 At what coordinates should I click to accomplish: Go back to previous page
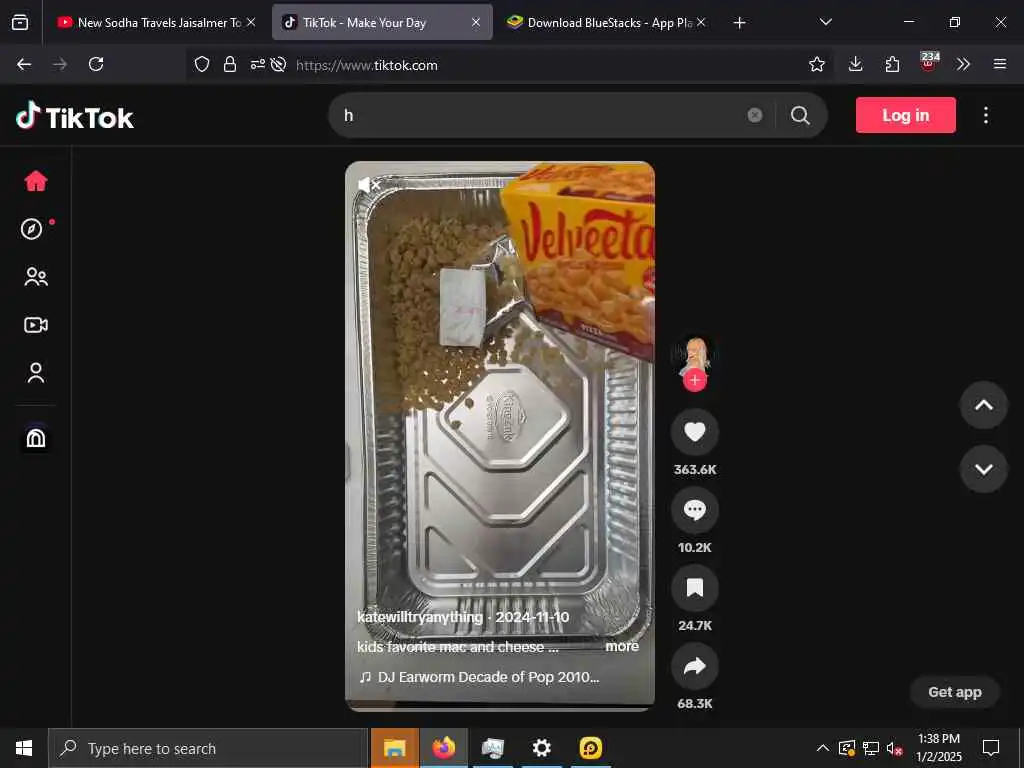24,64
